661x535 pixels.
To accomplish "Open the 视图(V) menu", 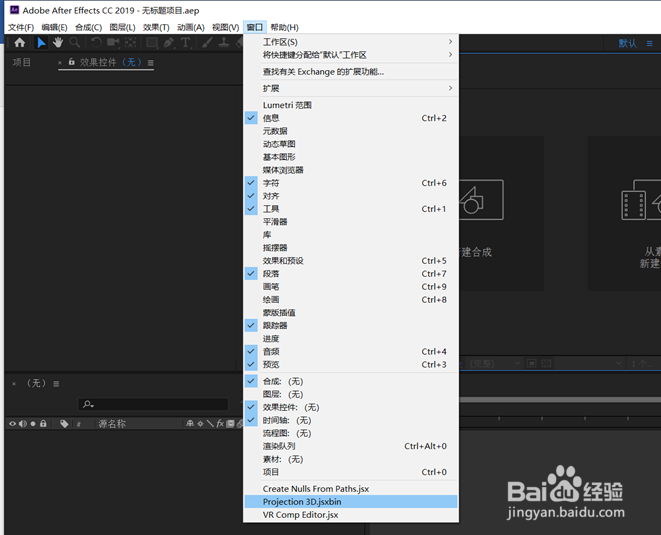I will [x=226, y=27].
